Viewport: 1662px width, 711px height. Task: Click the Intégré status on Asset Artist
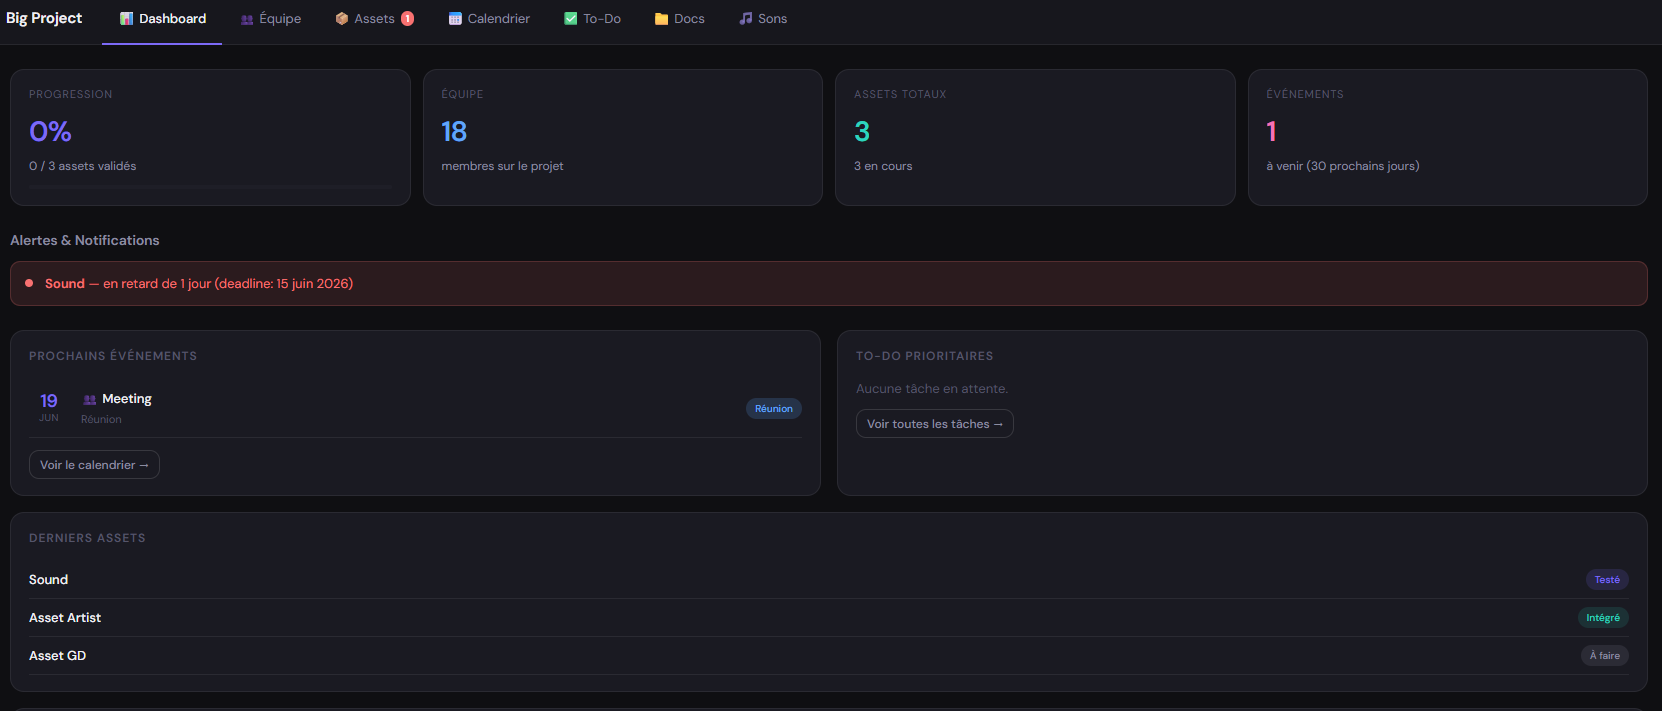[1603, 618]
